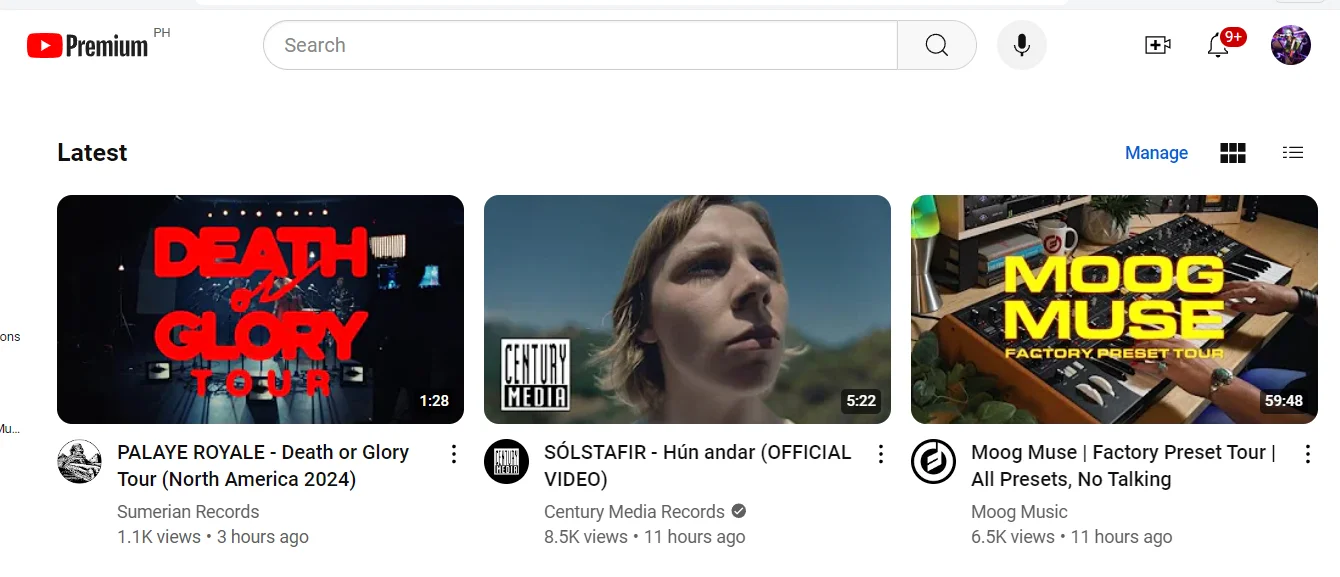This screenshot has width=1340, height=577.
Task: Focus the Search input field
Action: [580, 45]
